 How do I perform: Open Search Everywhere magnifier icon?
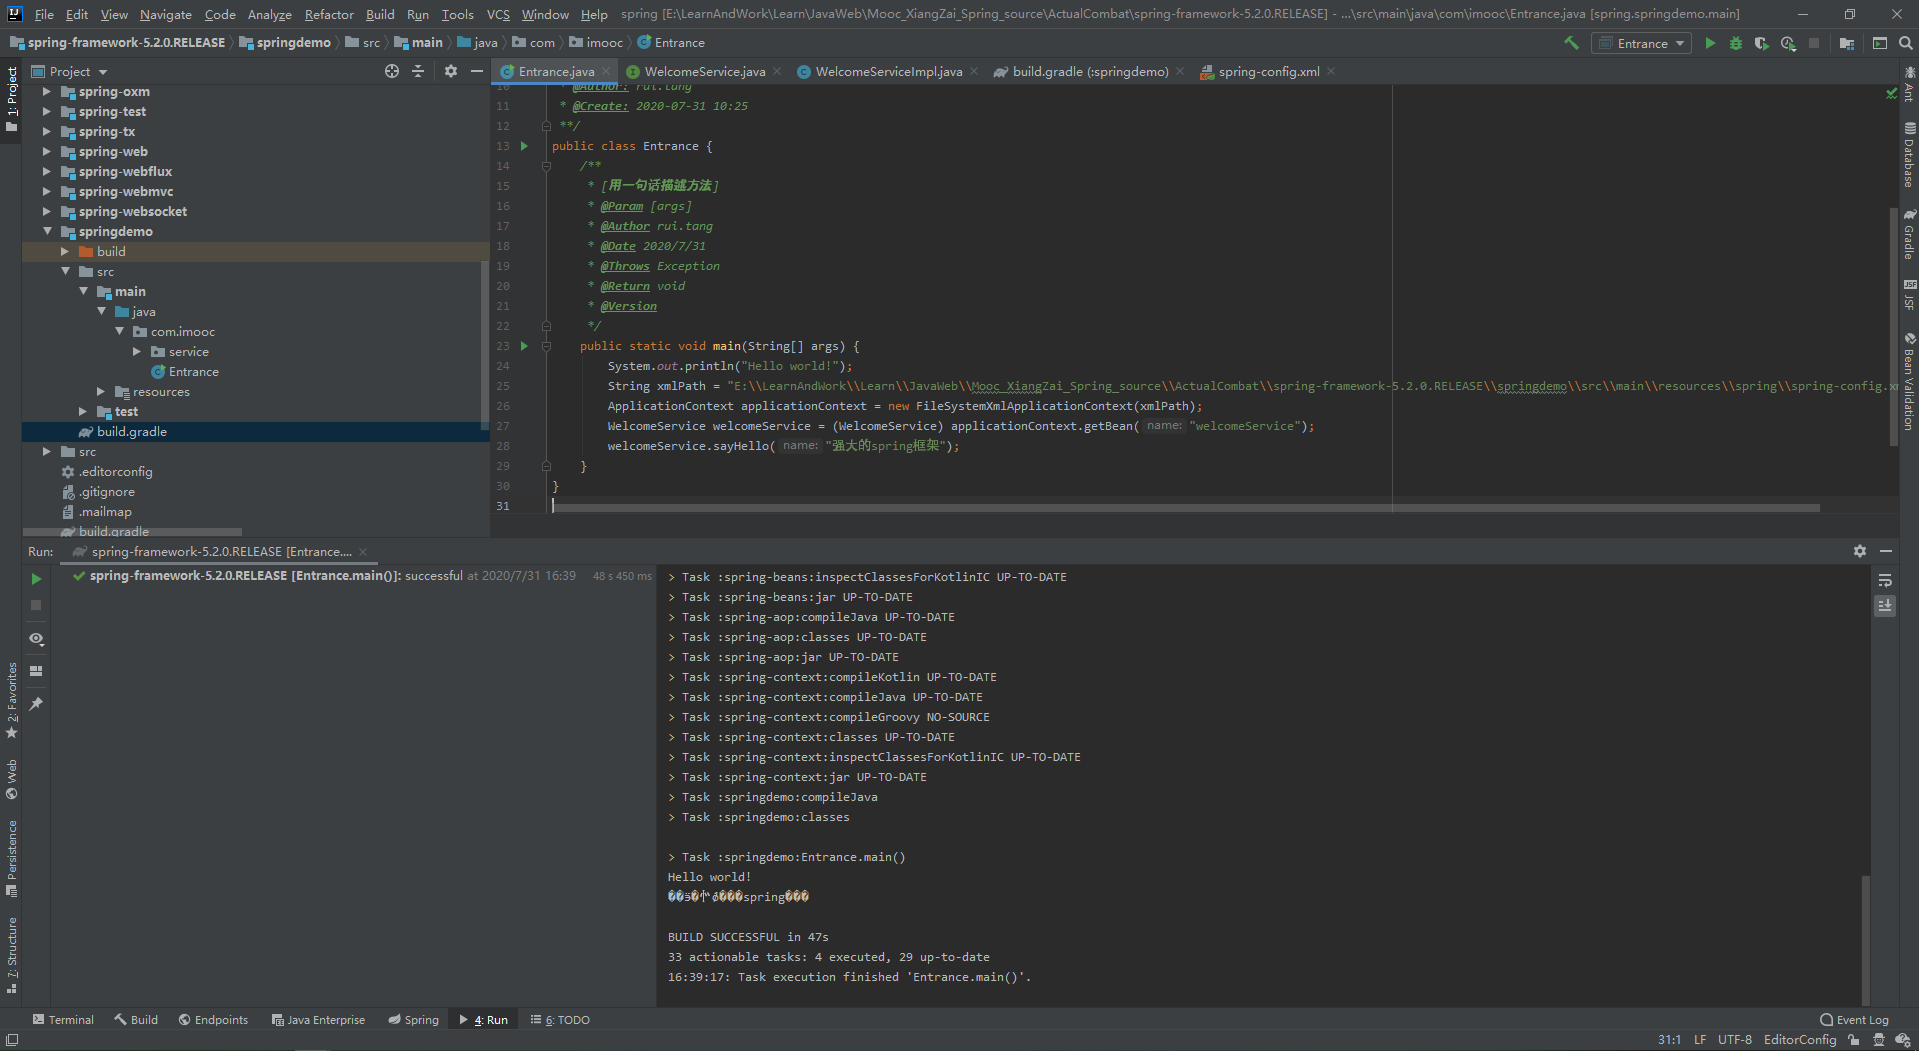coord(1906,43)
